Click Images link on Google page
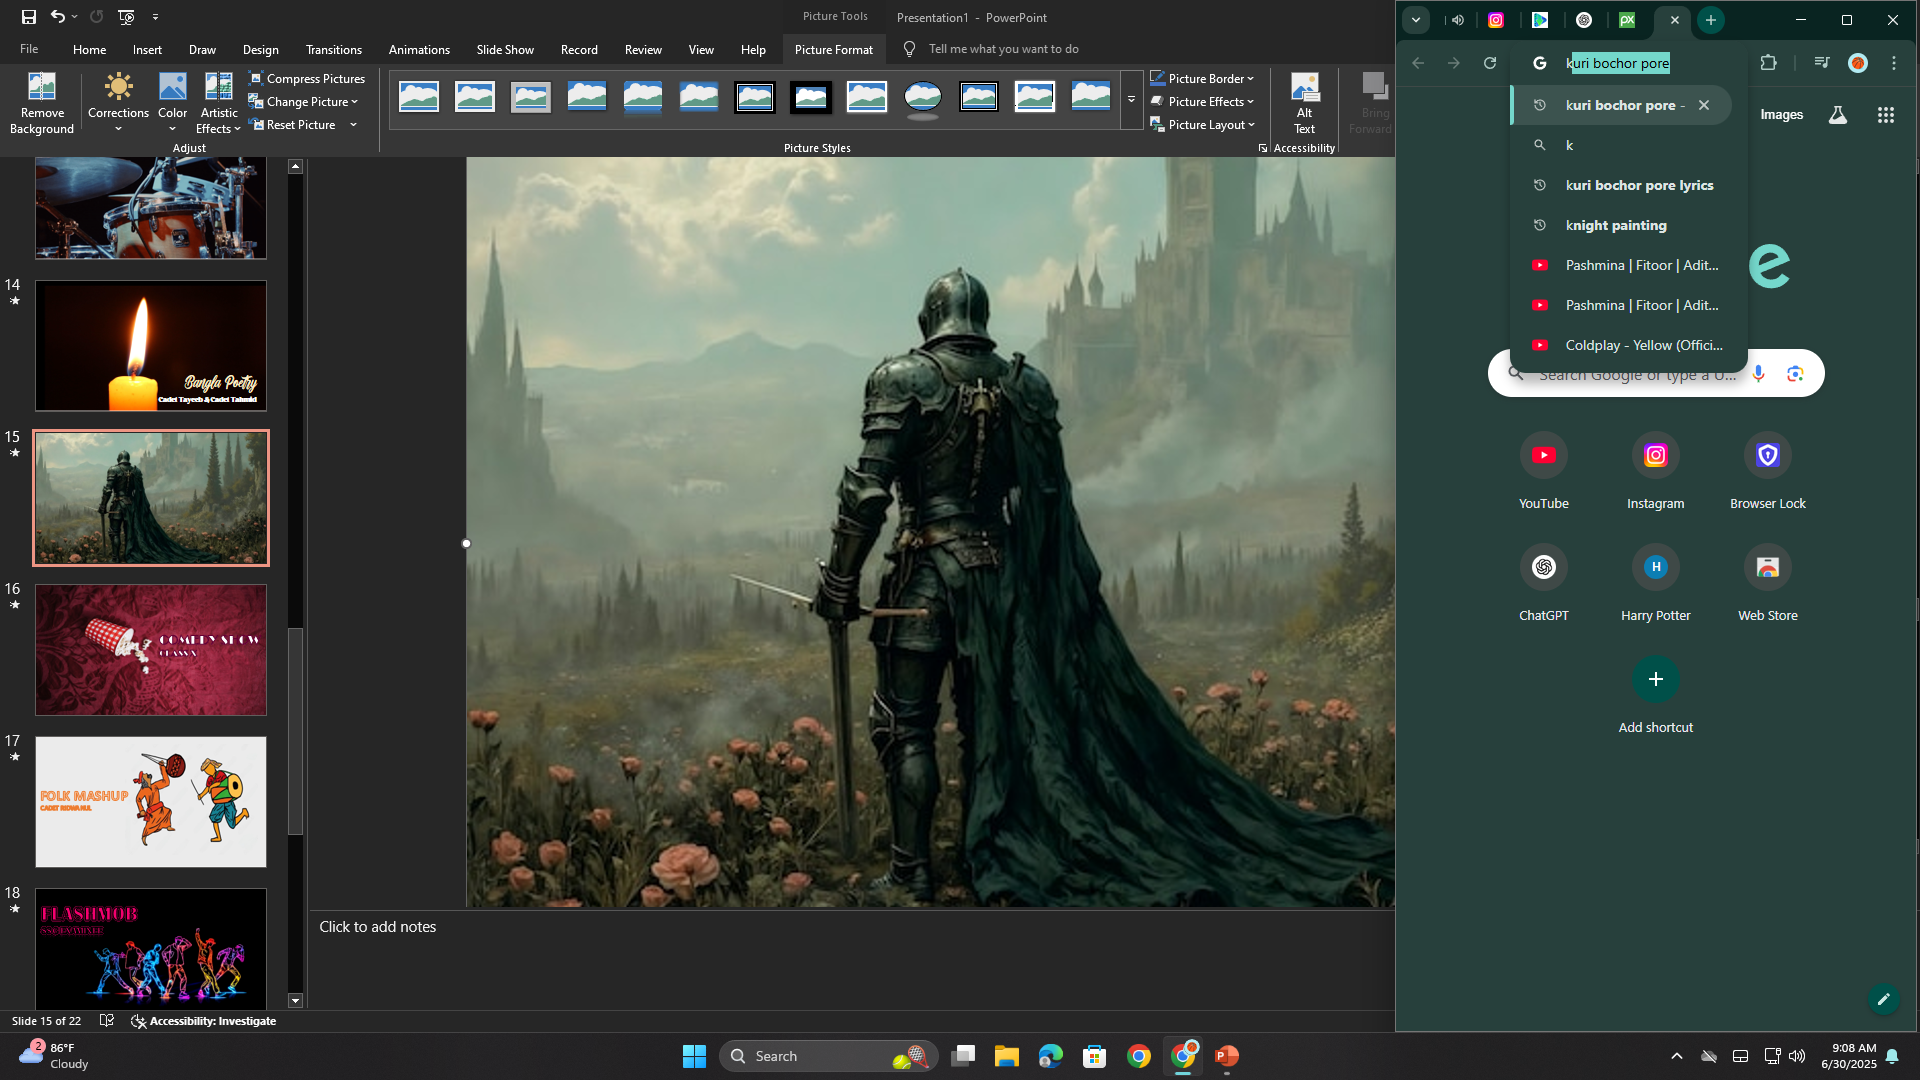The width and height of the screenshot is (1920, 1080). click(x=1781, y=115)
